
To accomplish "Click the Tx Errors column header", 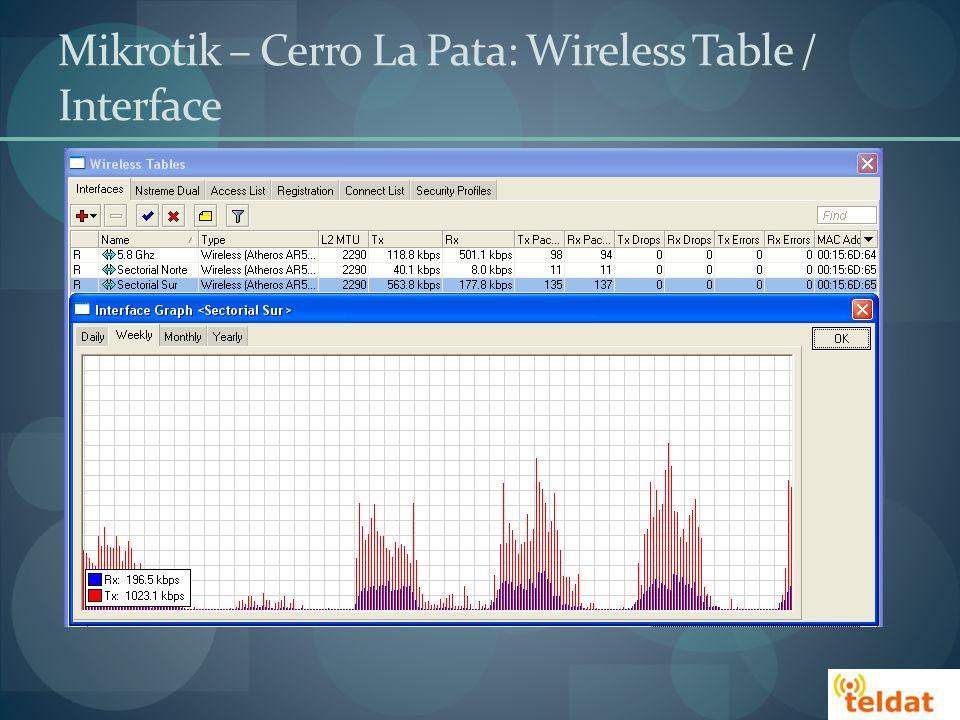I will click(x=740, y=239).
